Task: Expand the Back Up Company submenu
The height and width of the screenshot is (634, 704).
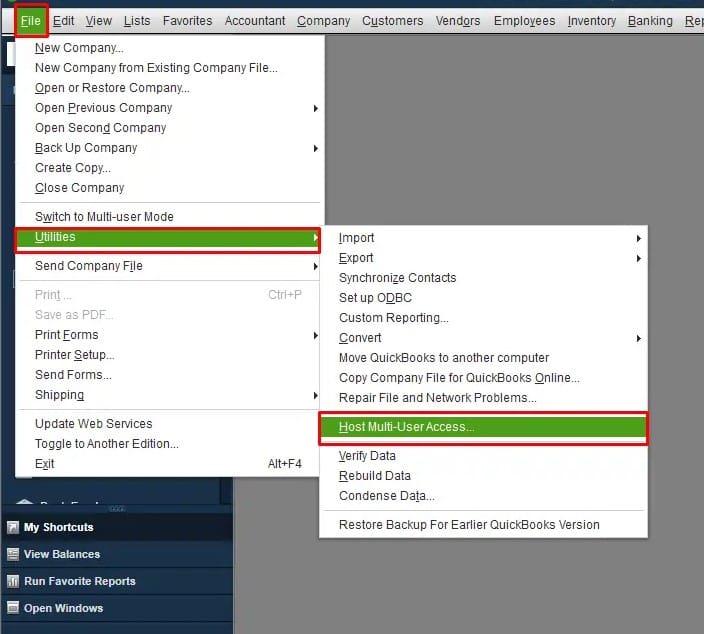Action: (x=169, y=148)
